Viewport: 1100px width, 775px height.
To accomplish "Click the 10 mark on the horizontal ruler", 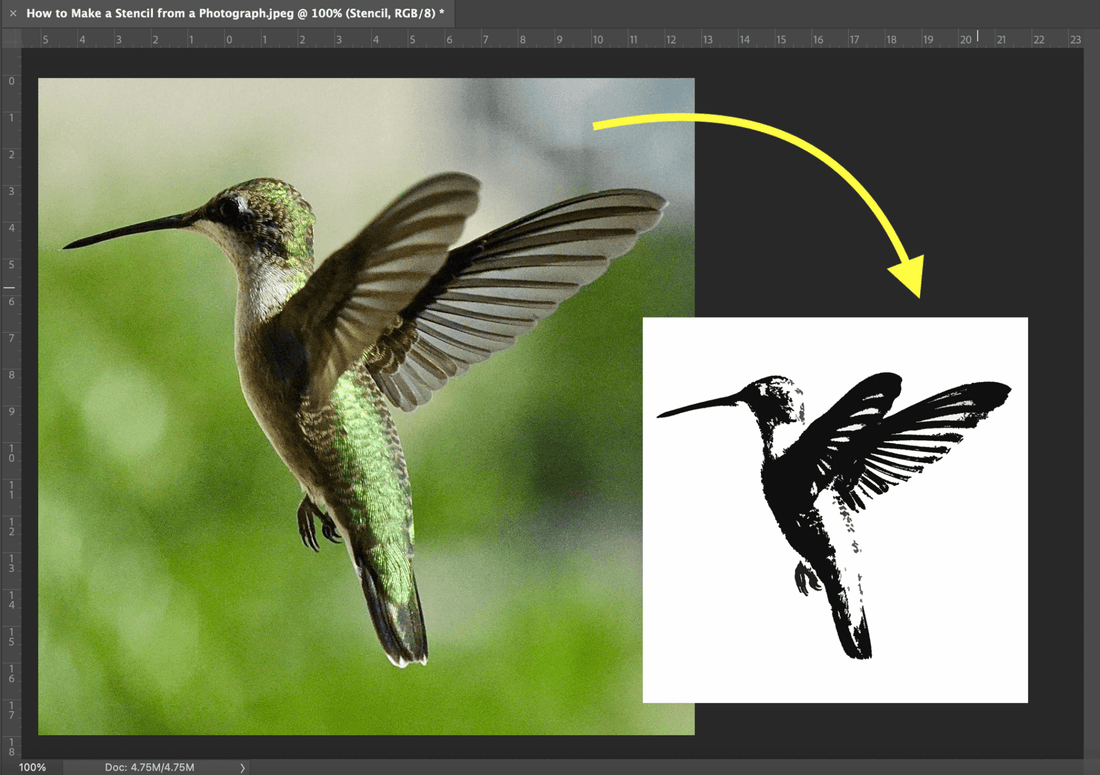I will point(598,38).
